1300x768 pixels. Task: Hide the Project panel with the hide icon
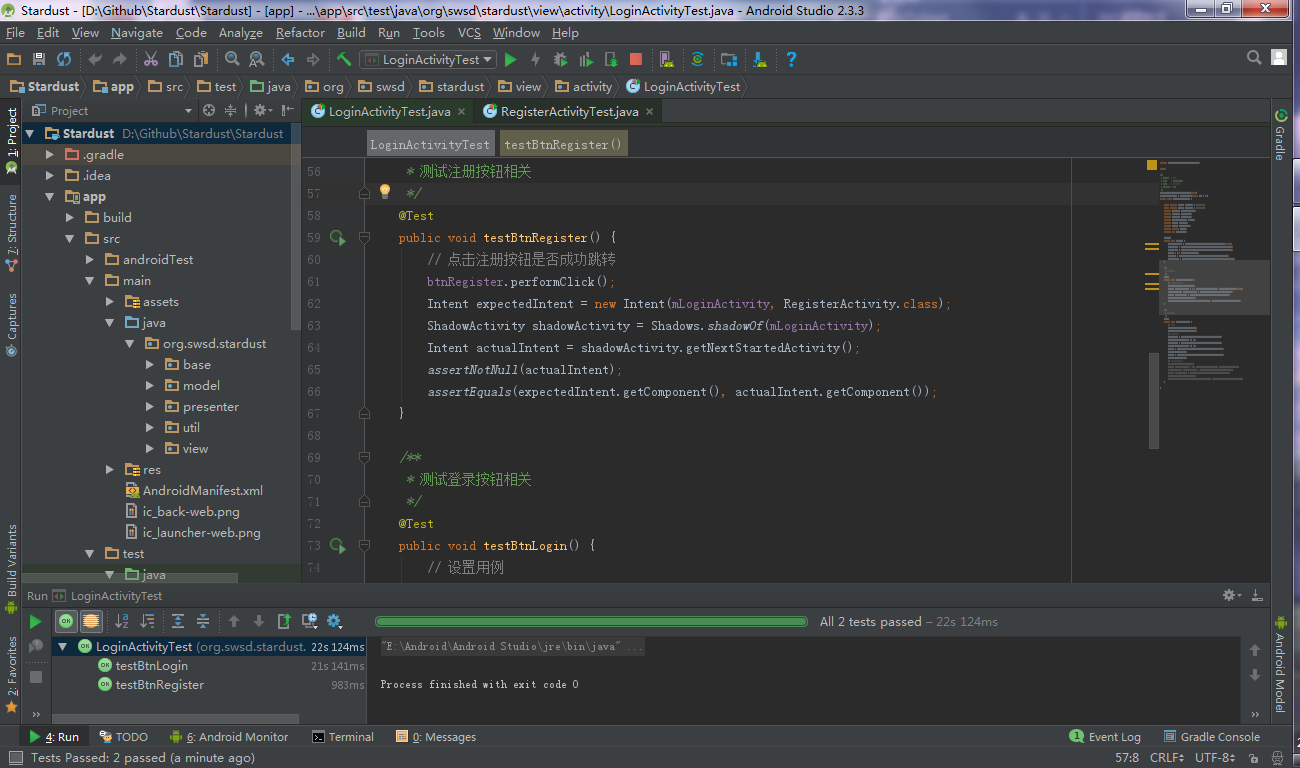[288, 111]
